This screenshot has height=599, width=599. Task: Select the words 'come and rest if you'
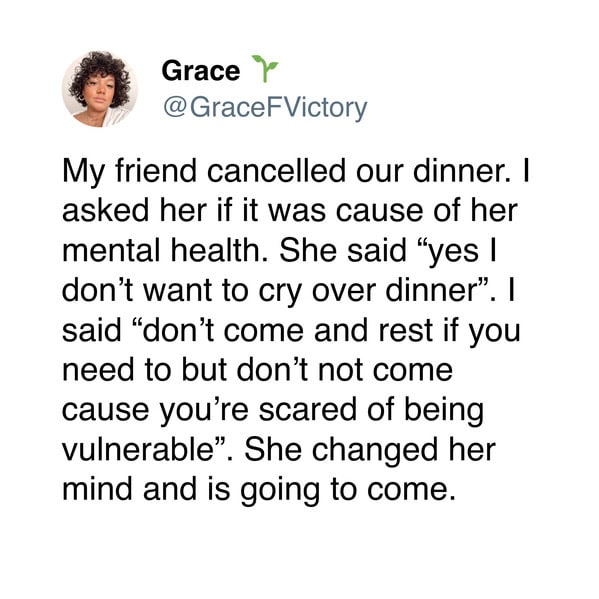point(372,331)
